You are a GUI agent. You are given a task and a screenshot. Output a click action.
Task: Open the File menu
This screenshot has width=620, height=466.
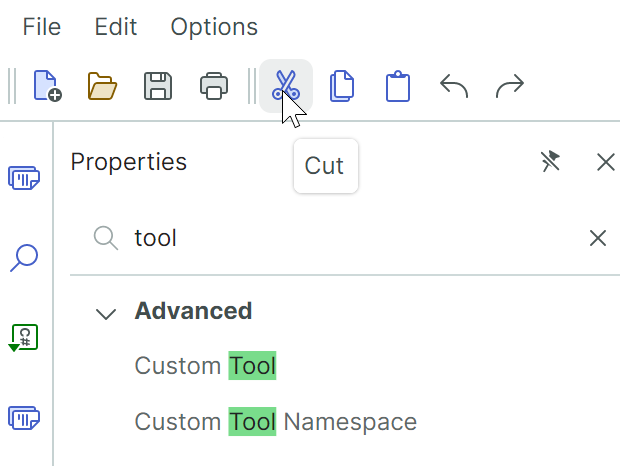click(42, 27)
